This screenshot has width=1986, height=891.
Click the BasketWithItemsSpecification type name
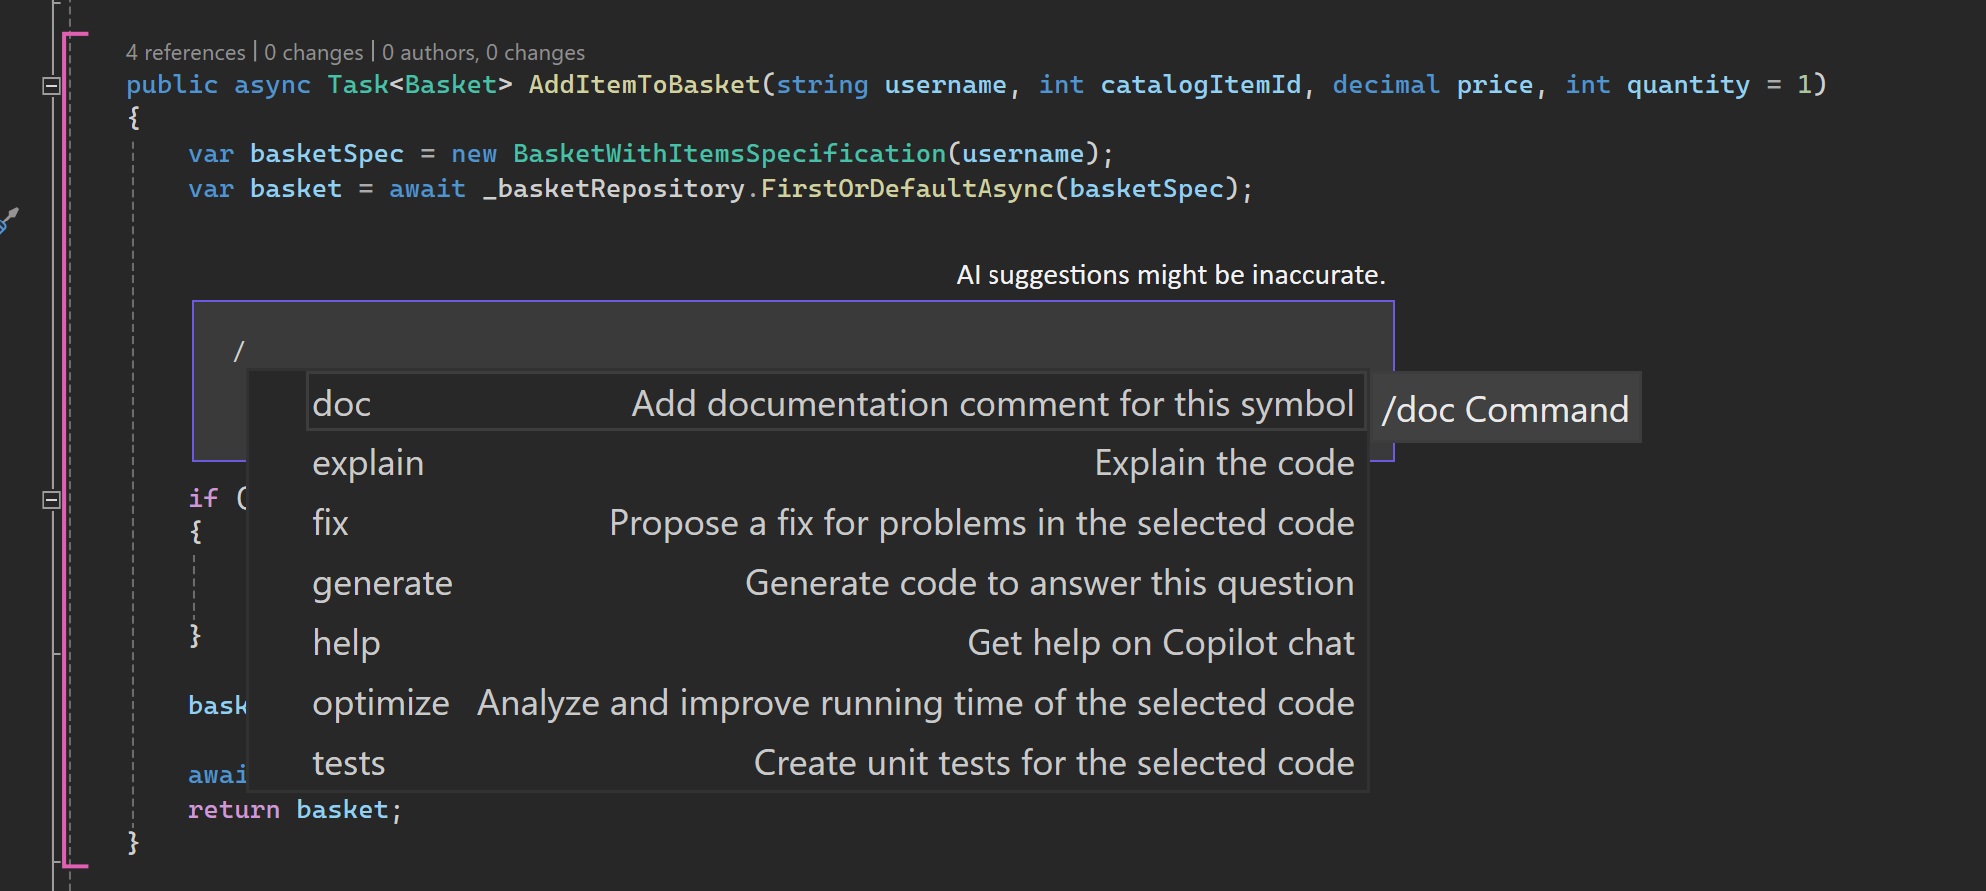pyautogui.click(x=729, y=154)
